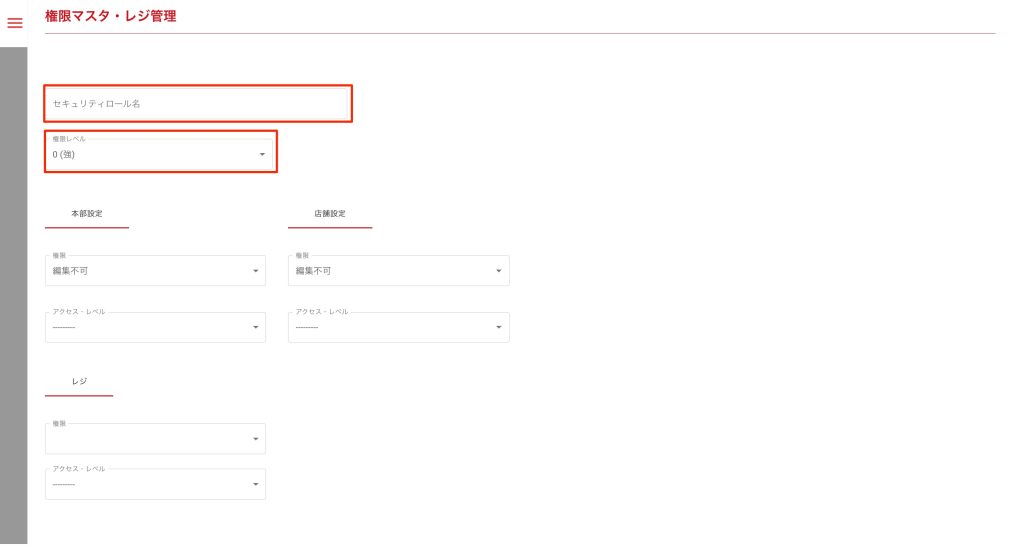Click the セキュリティロール名 input field
The width and height of the screenshot is (1024, 559).
(x=197, y=104)
